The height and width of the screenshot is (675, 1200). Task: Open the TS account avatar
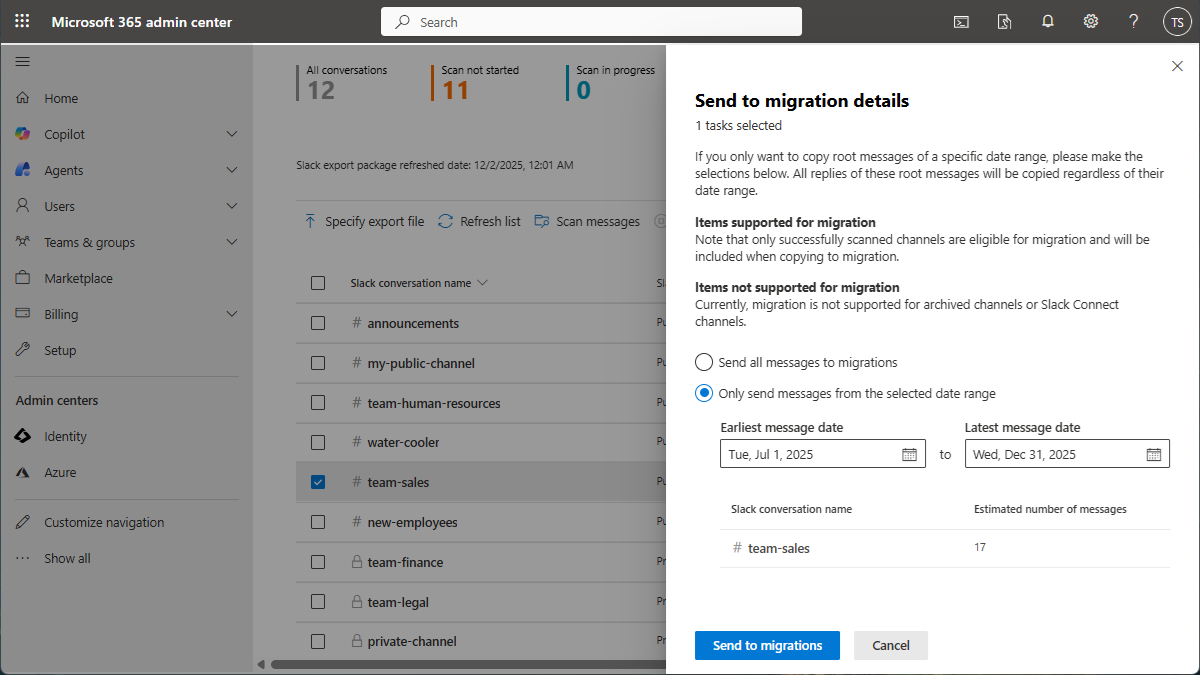[1176, 22]
